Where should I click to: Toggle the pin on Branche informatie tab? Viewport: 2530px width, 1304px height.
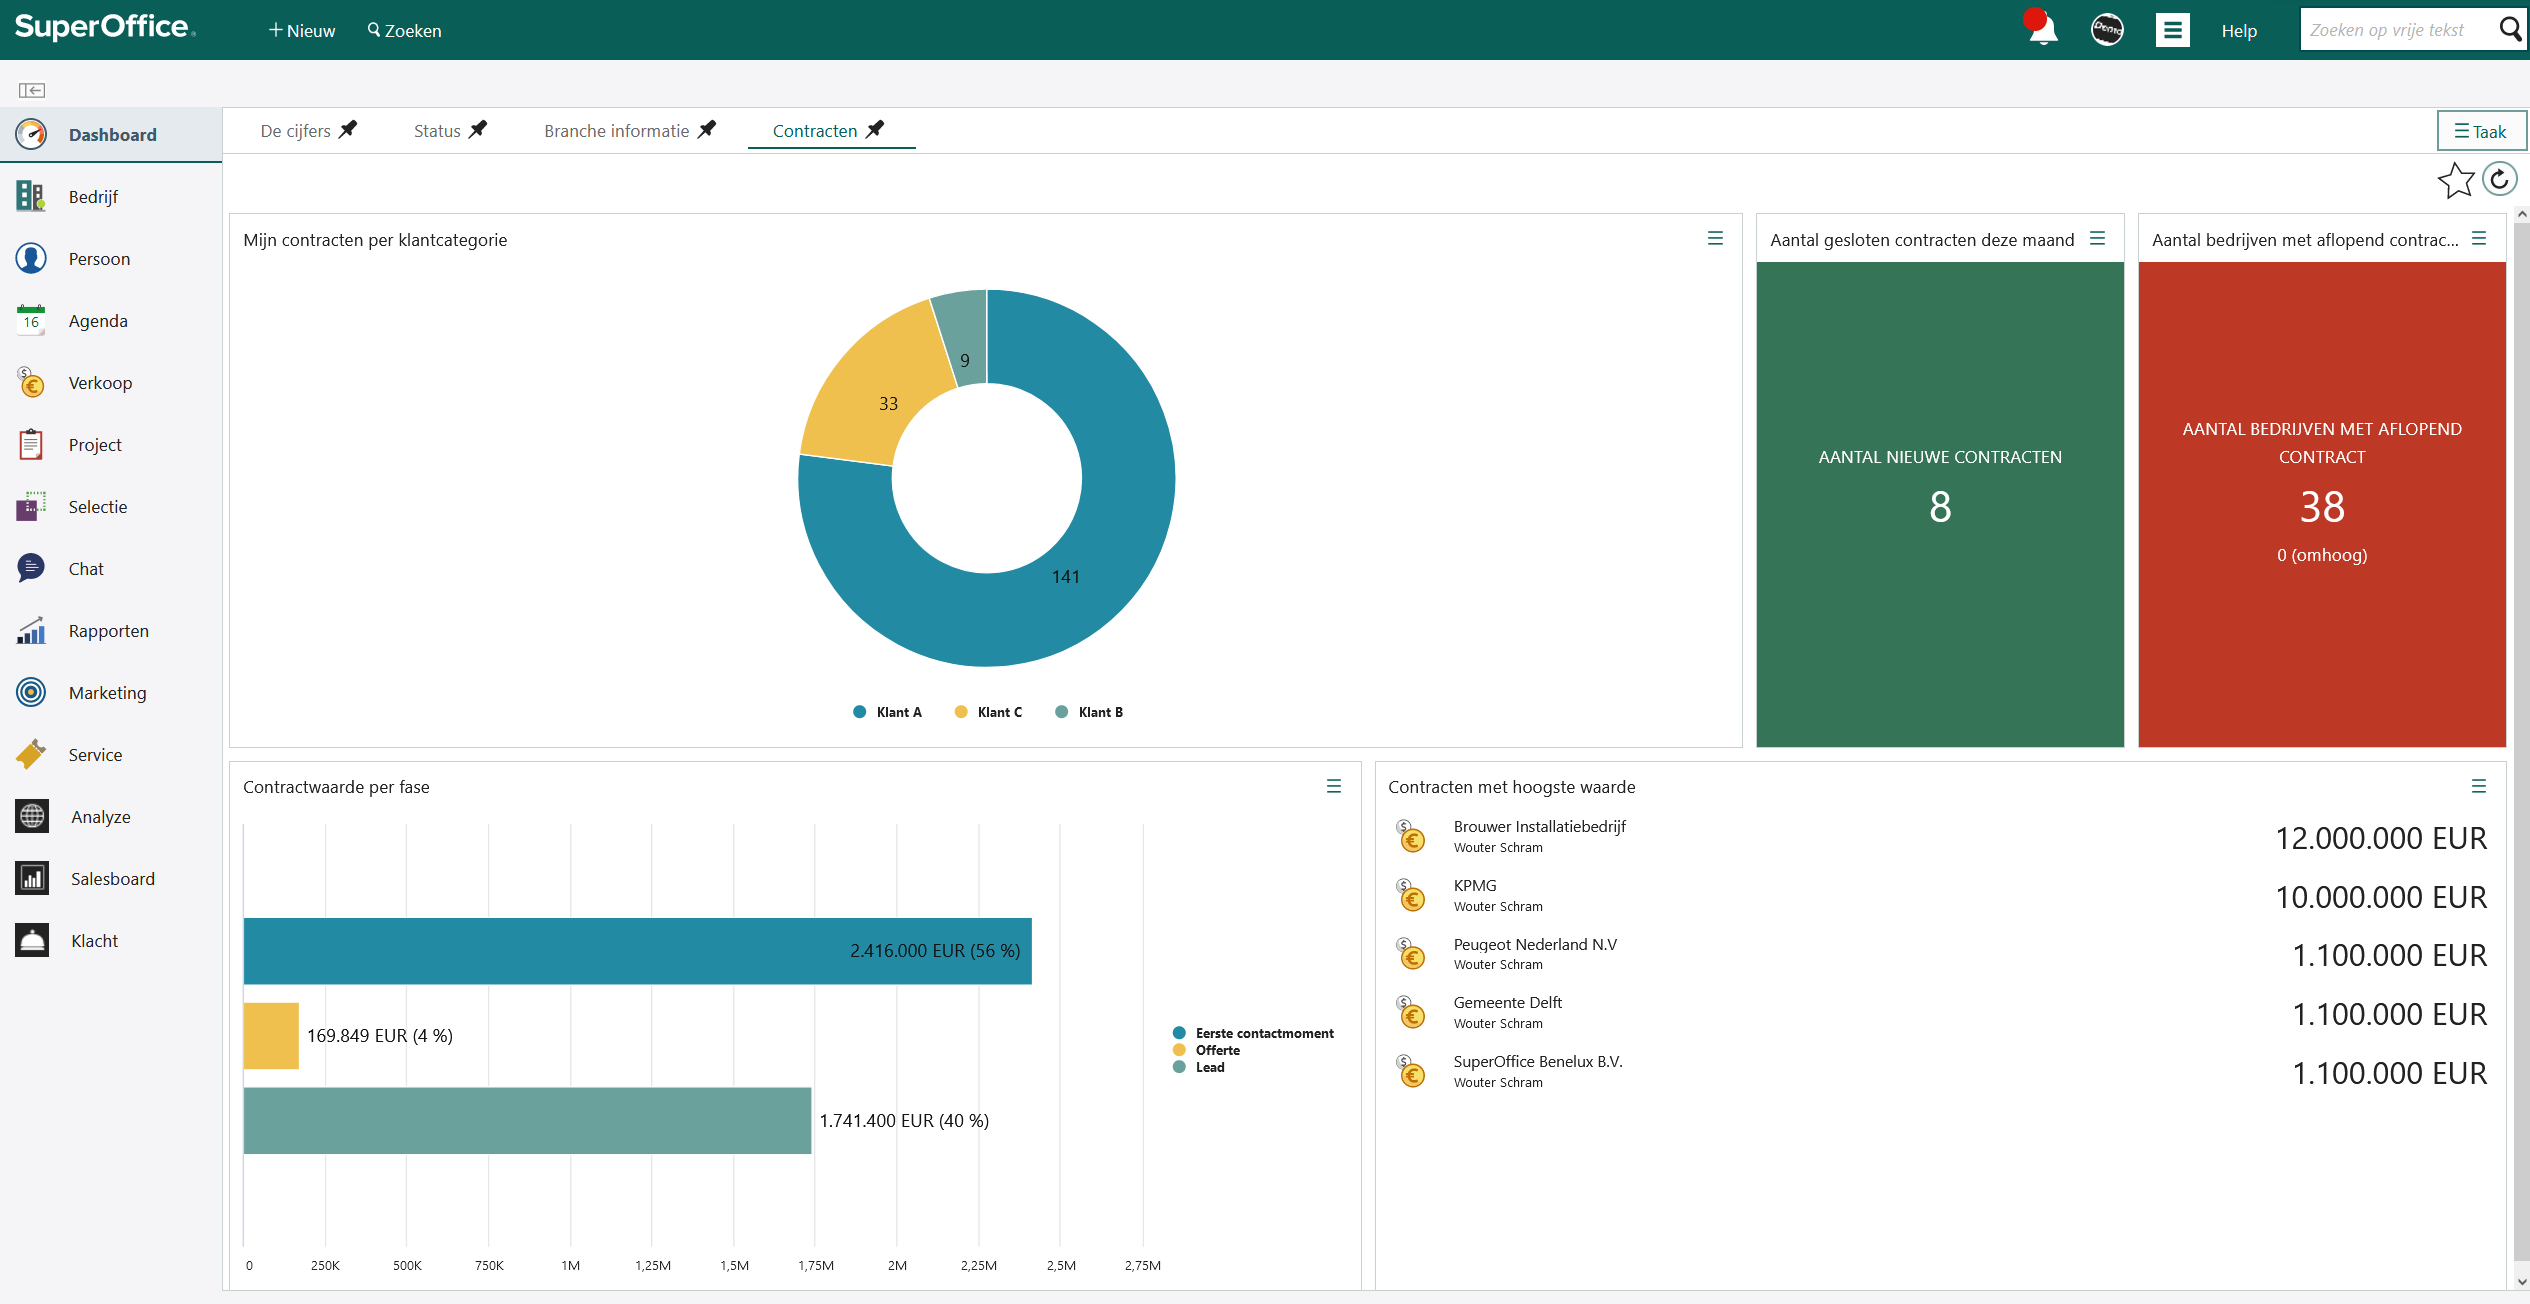pos(707,129)
